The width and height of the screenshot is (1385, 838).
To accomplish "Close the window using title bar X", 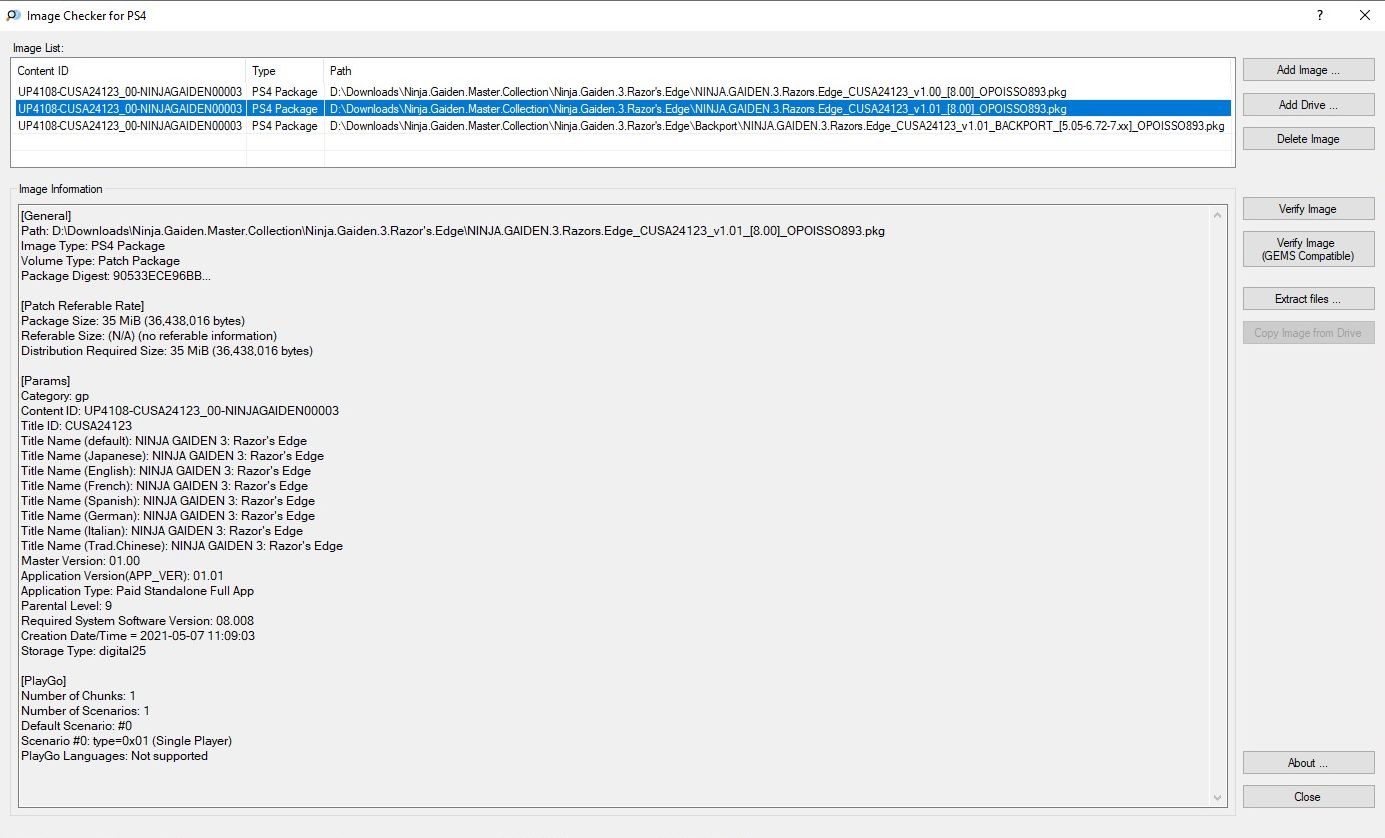I will point(1364,15).
